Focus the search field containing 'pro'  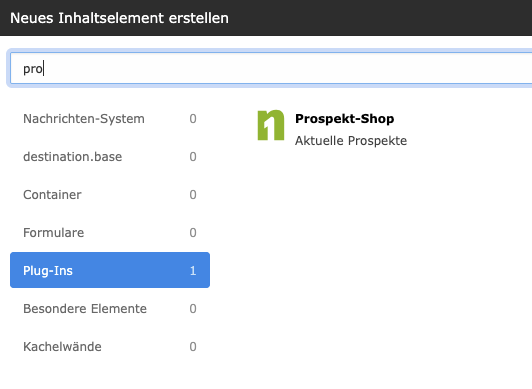[x=271, y=68]
